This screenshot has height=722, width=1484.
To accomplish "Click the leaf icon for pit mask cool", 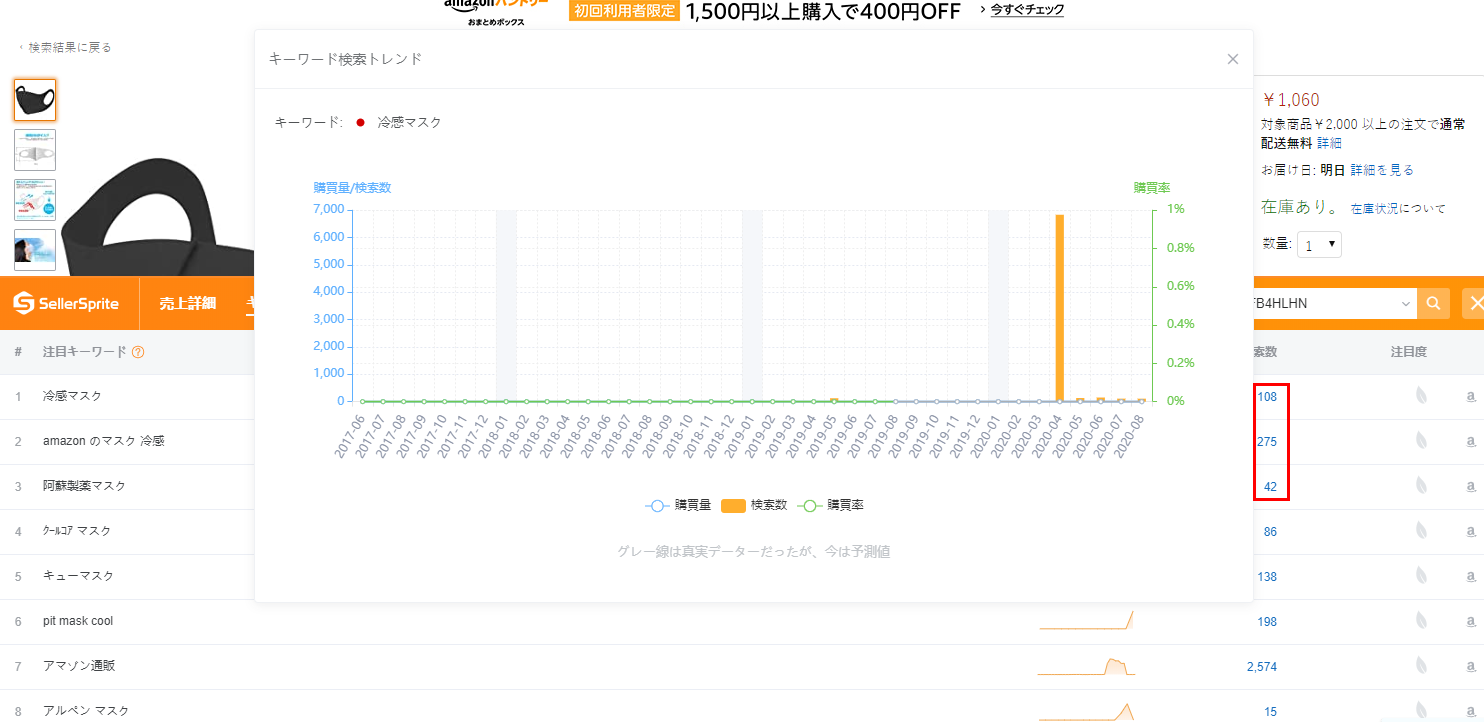I will click(1421, 621).
